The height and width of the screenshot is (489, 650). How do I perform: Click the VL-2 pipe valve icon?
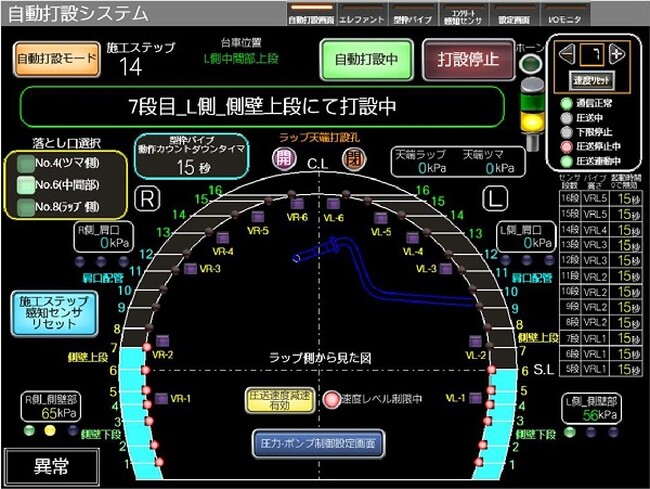pyautogui.click(x=475, y=341)
